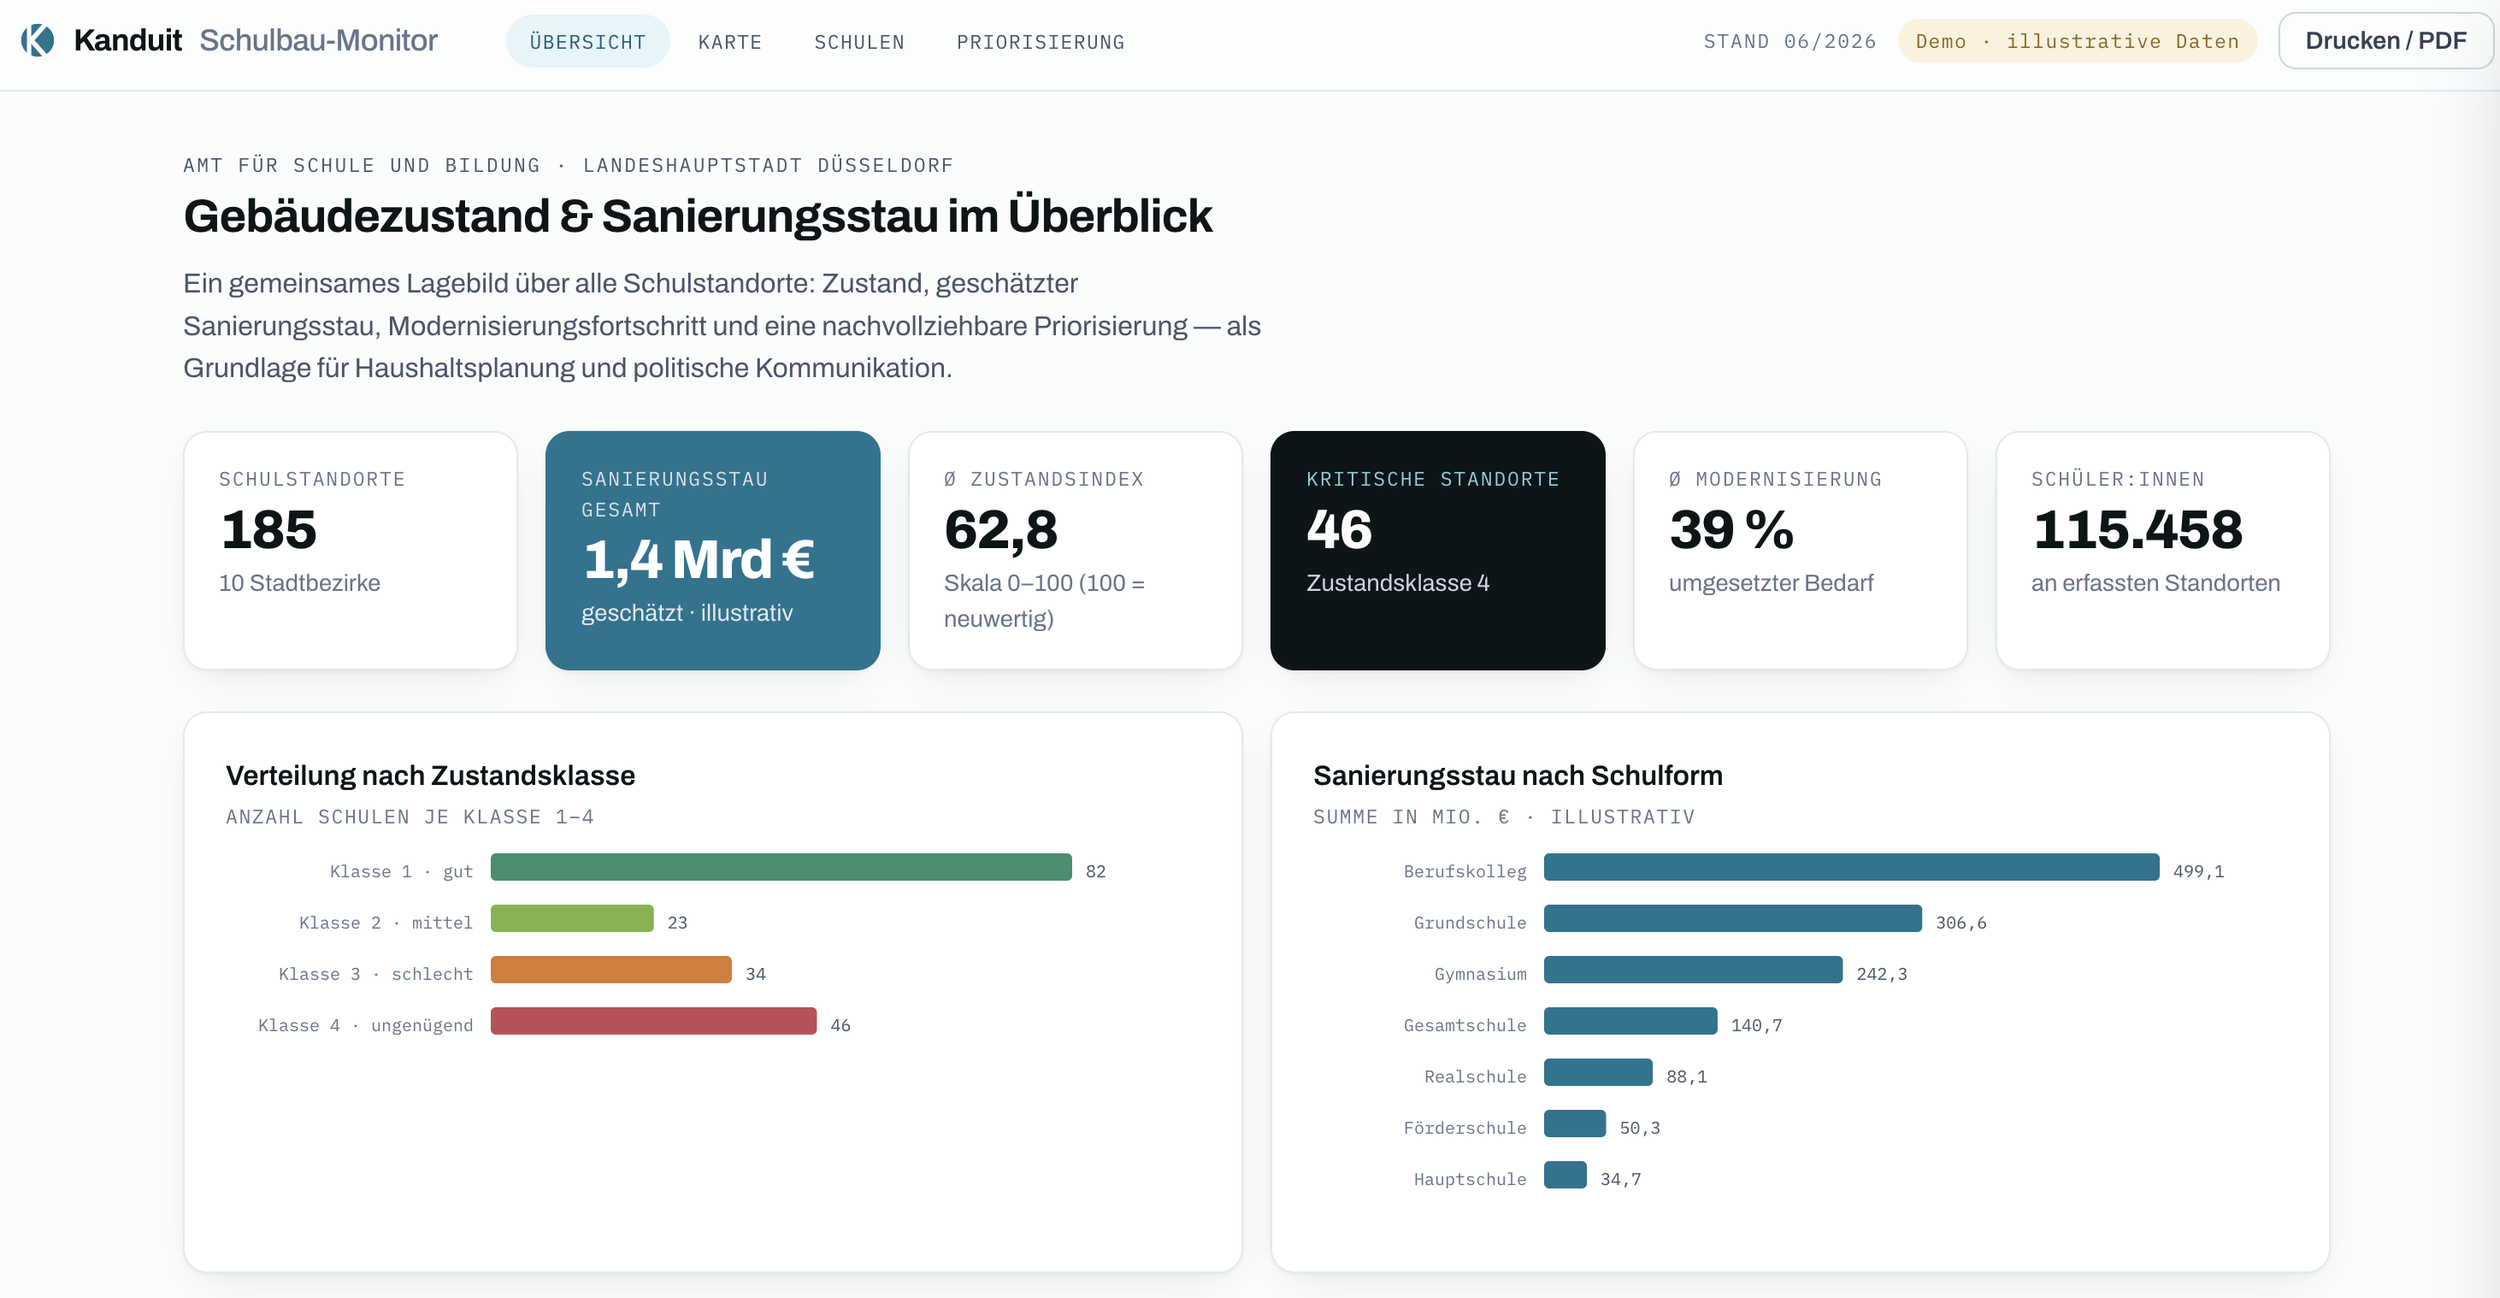Click the Hauptschule axis label

click(1470, 1179)
